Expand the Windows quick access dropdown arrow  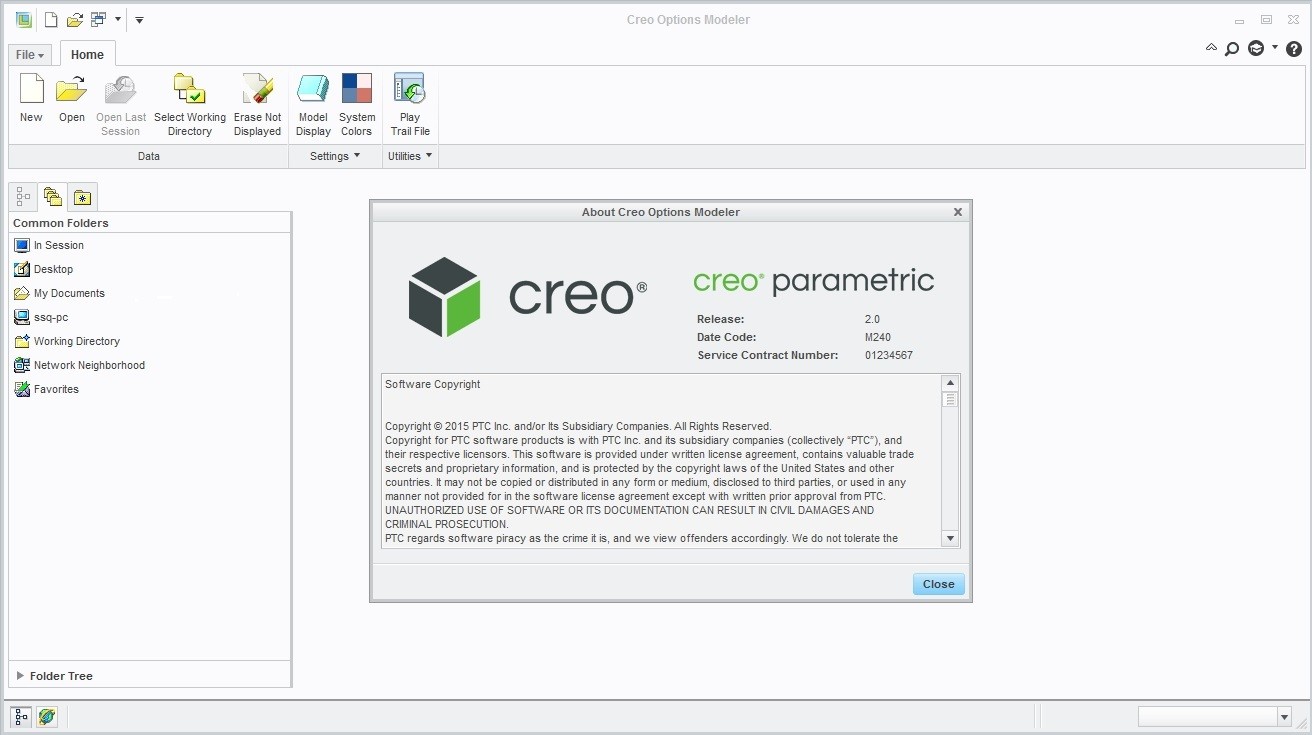tap(118, 19)
